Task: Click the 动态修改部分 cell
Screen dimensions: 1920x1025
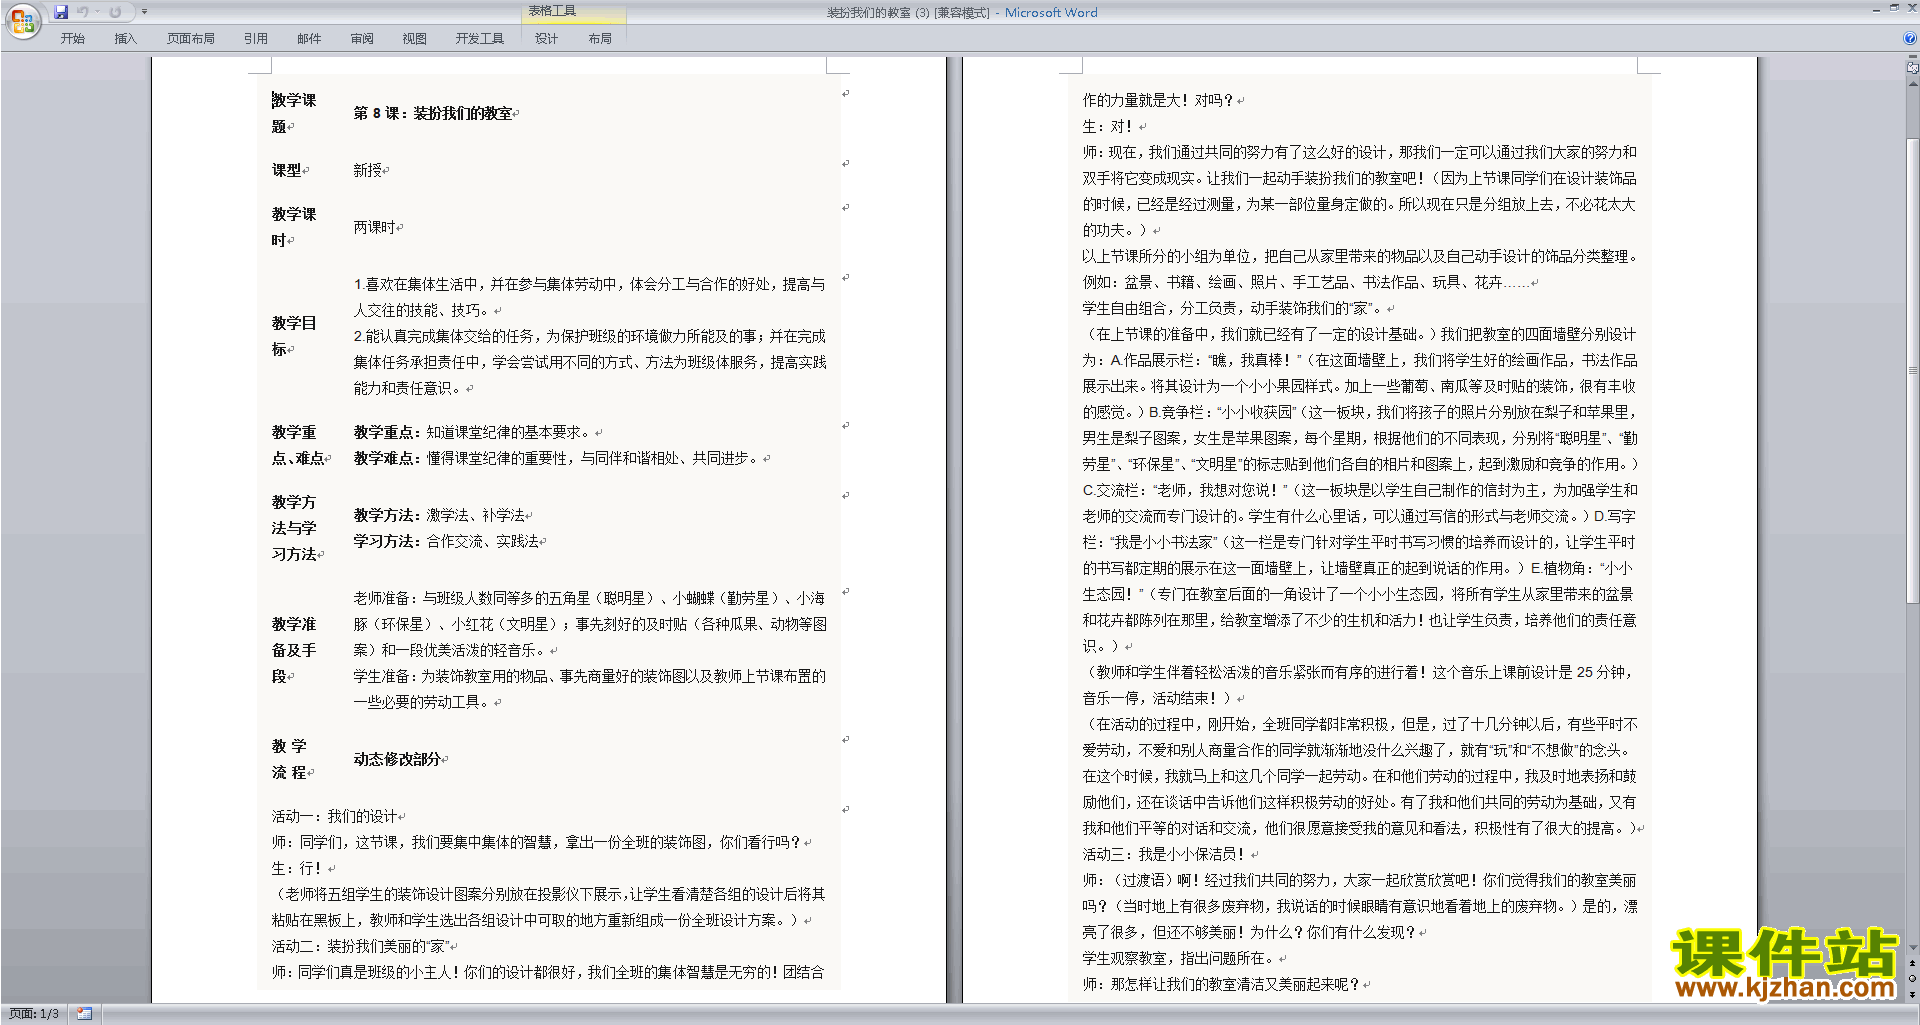Action: tap(397, 759)
